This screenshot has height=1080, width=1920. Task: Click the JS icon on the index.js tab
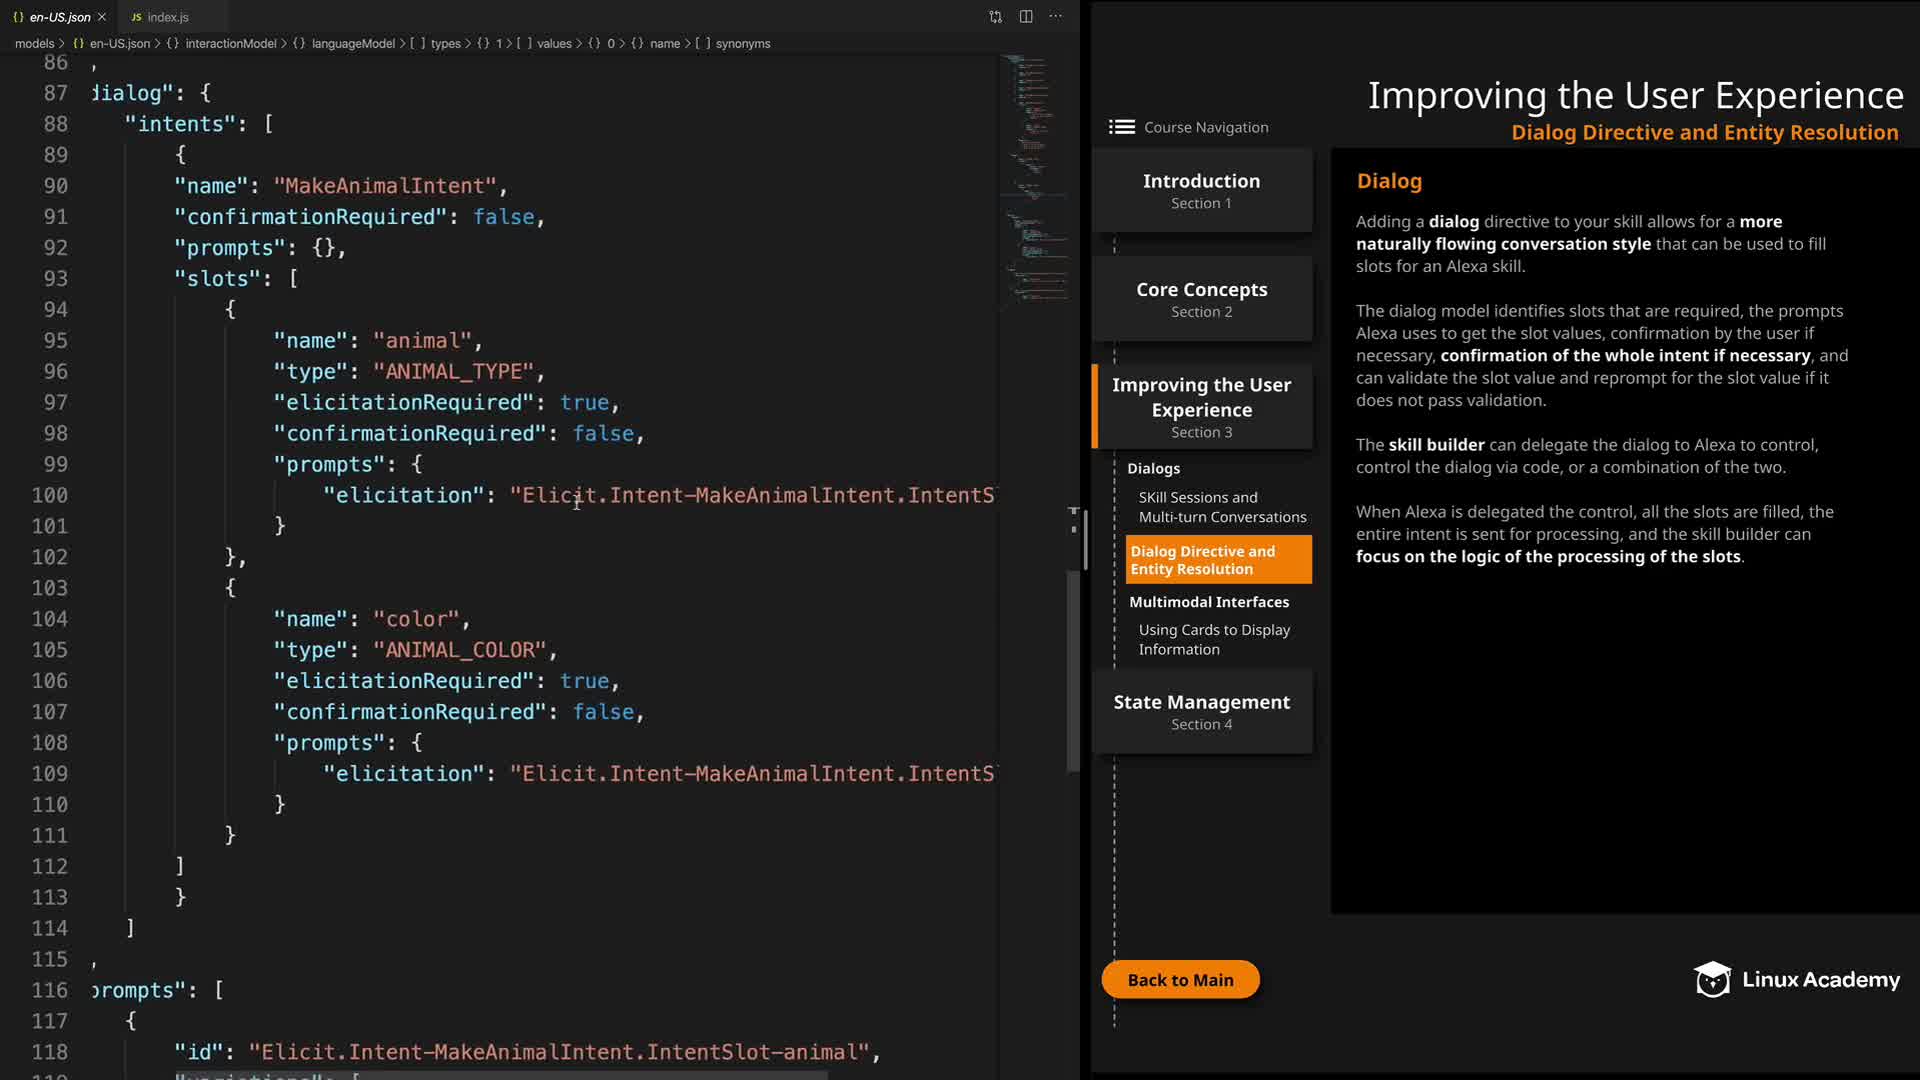[136, 17]
